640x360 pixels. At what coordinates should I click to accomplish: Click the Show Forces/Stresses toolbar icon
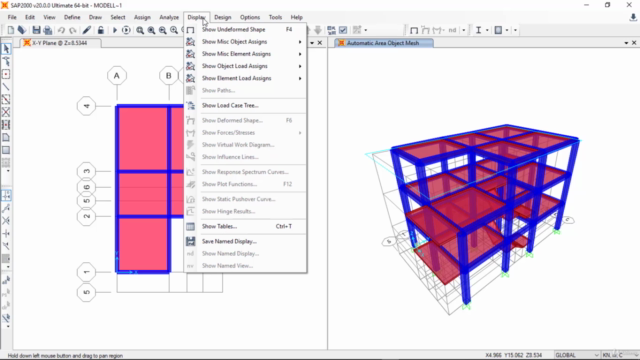pyautogui.click(x=437, y=30)
